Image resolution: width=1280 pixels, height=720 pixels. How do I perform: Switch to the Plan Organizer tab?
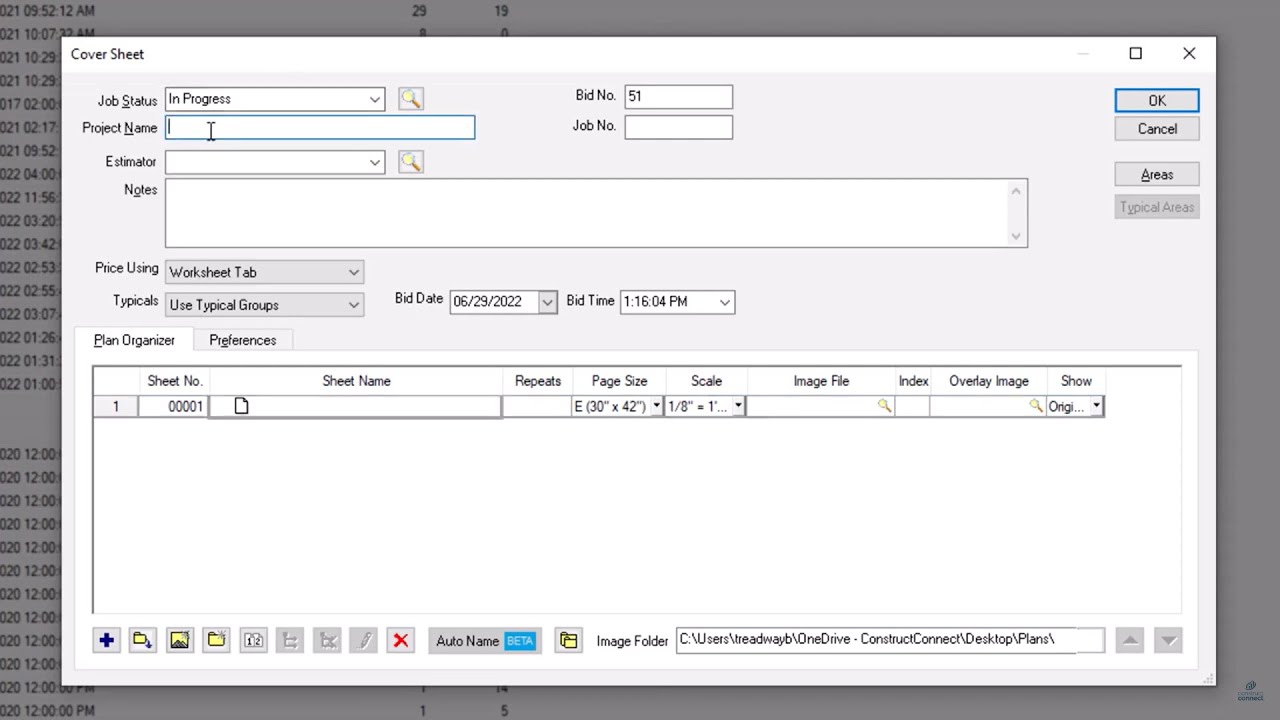click(134, 340)
